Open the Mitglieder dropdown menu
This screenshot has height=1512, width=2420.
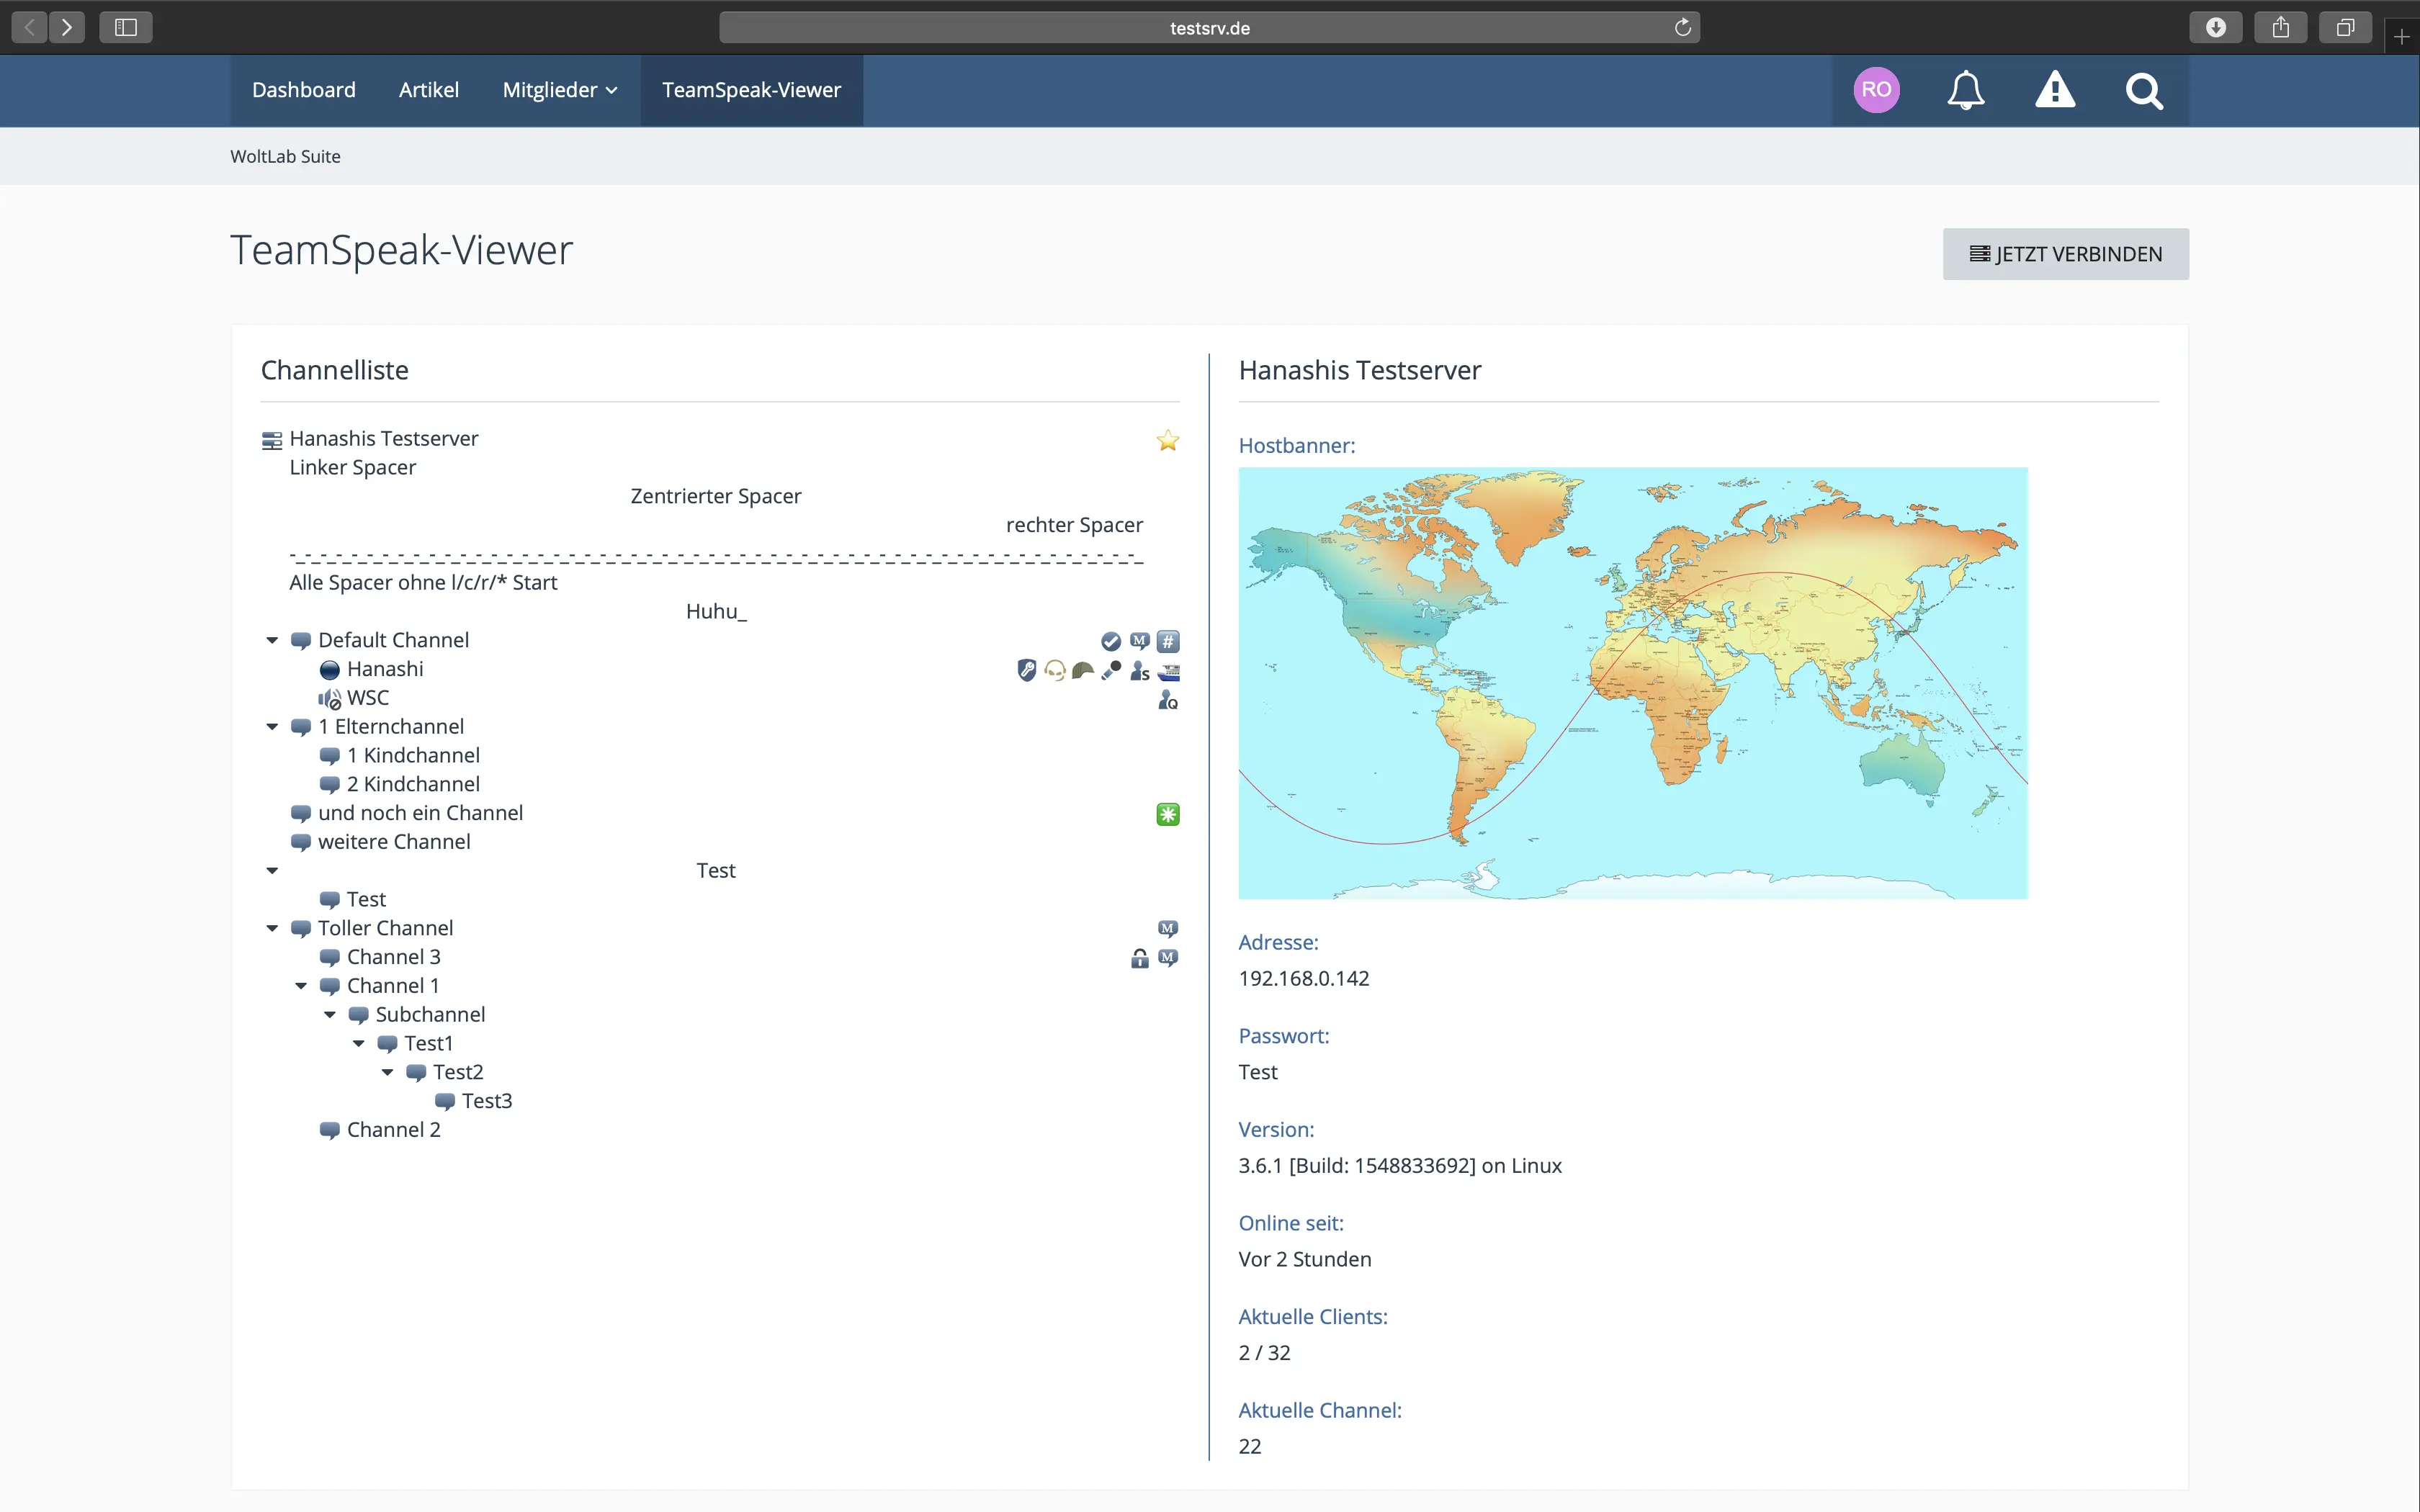(559, 90)
